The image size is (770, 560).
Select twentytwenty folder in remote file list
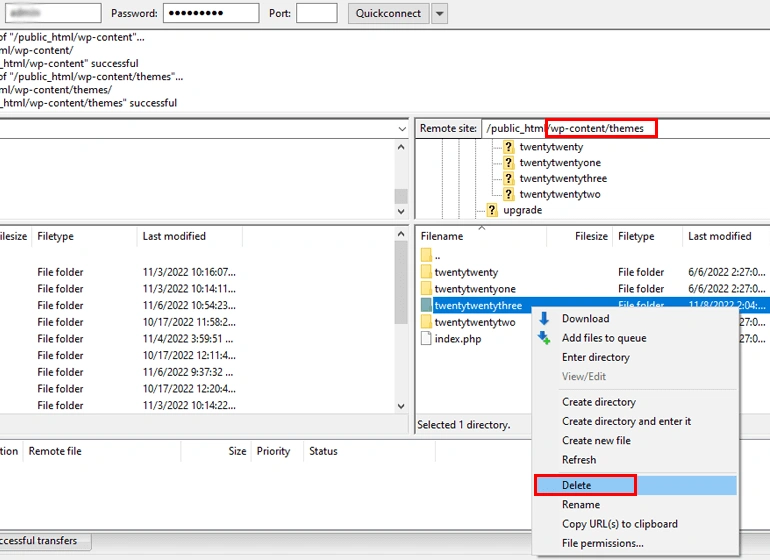click(466, 272)
